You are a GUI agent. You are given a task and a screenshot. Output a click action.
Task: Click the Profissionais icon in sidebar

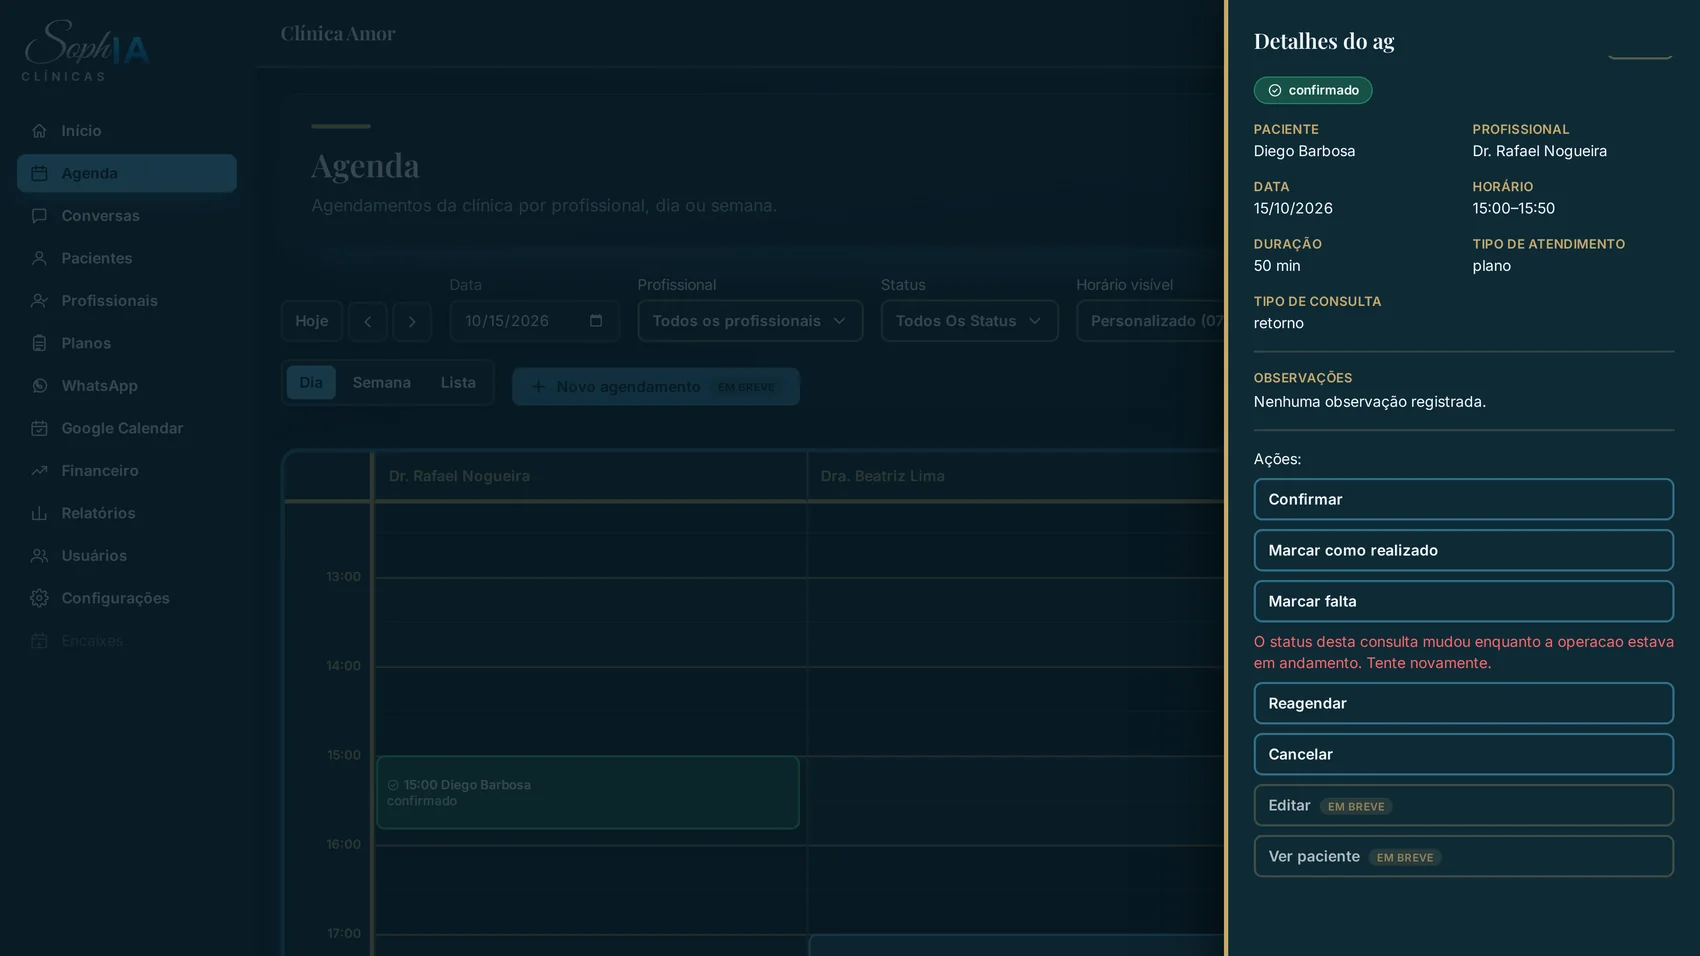coord(39,301)
